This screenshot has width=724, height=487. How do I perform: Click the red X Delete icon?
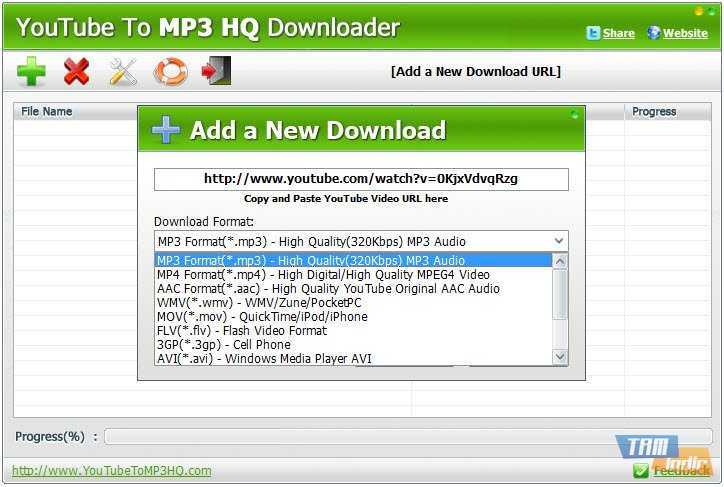point(77,71)
